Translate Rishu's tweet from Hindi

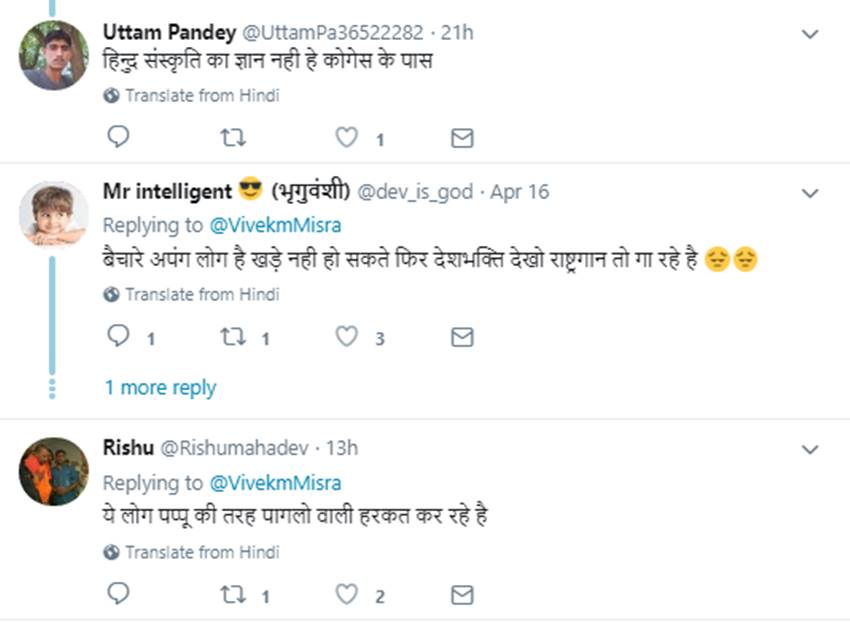tap(201, 552)
